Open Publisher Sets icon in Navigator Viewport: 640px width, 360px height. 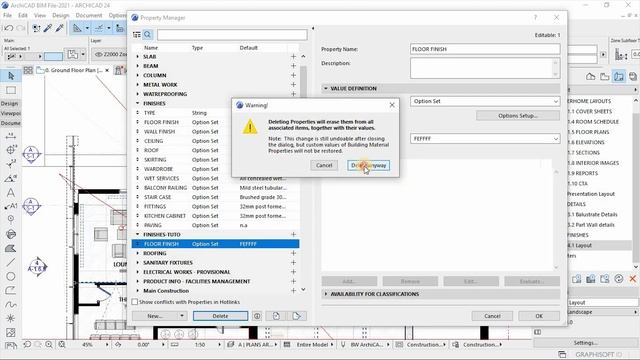[633, 76]
